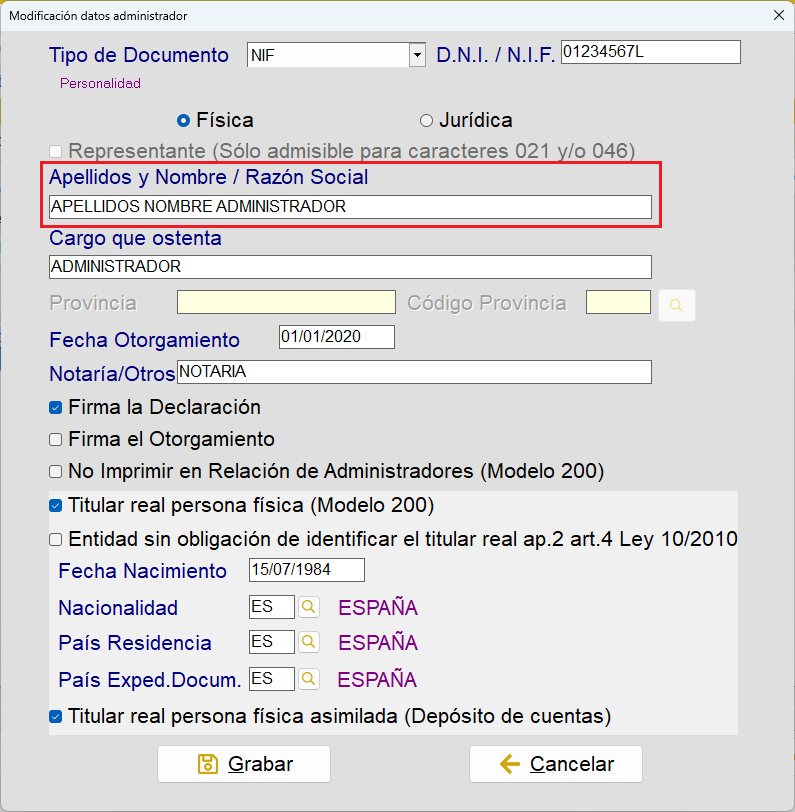Click the Cancelar button
Screen dimensions: 795x812
(556, 764)
